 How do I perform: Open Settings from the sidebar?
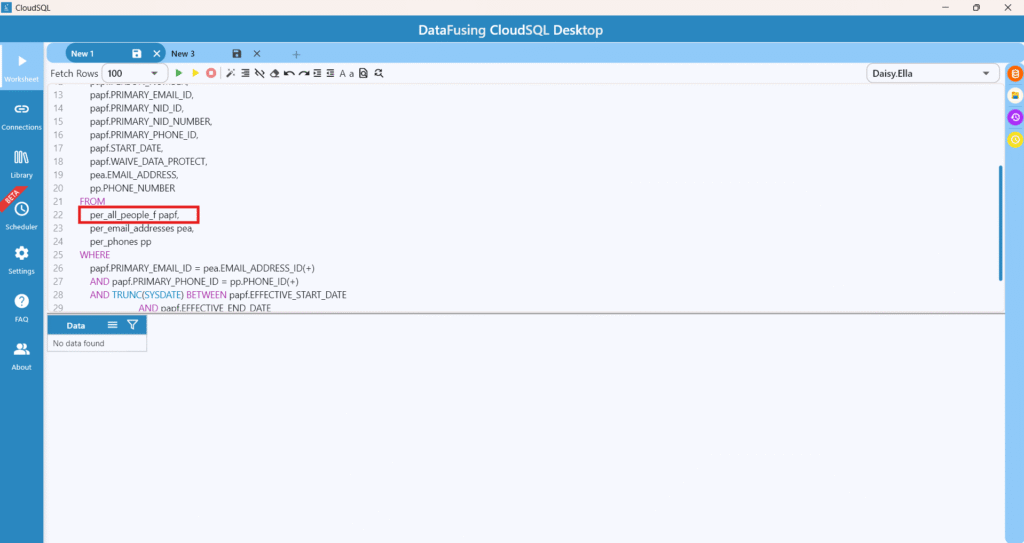tap(22, 260)
